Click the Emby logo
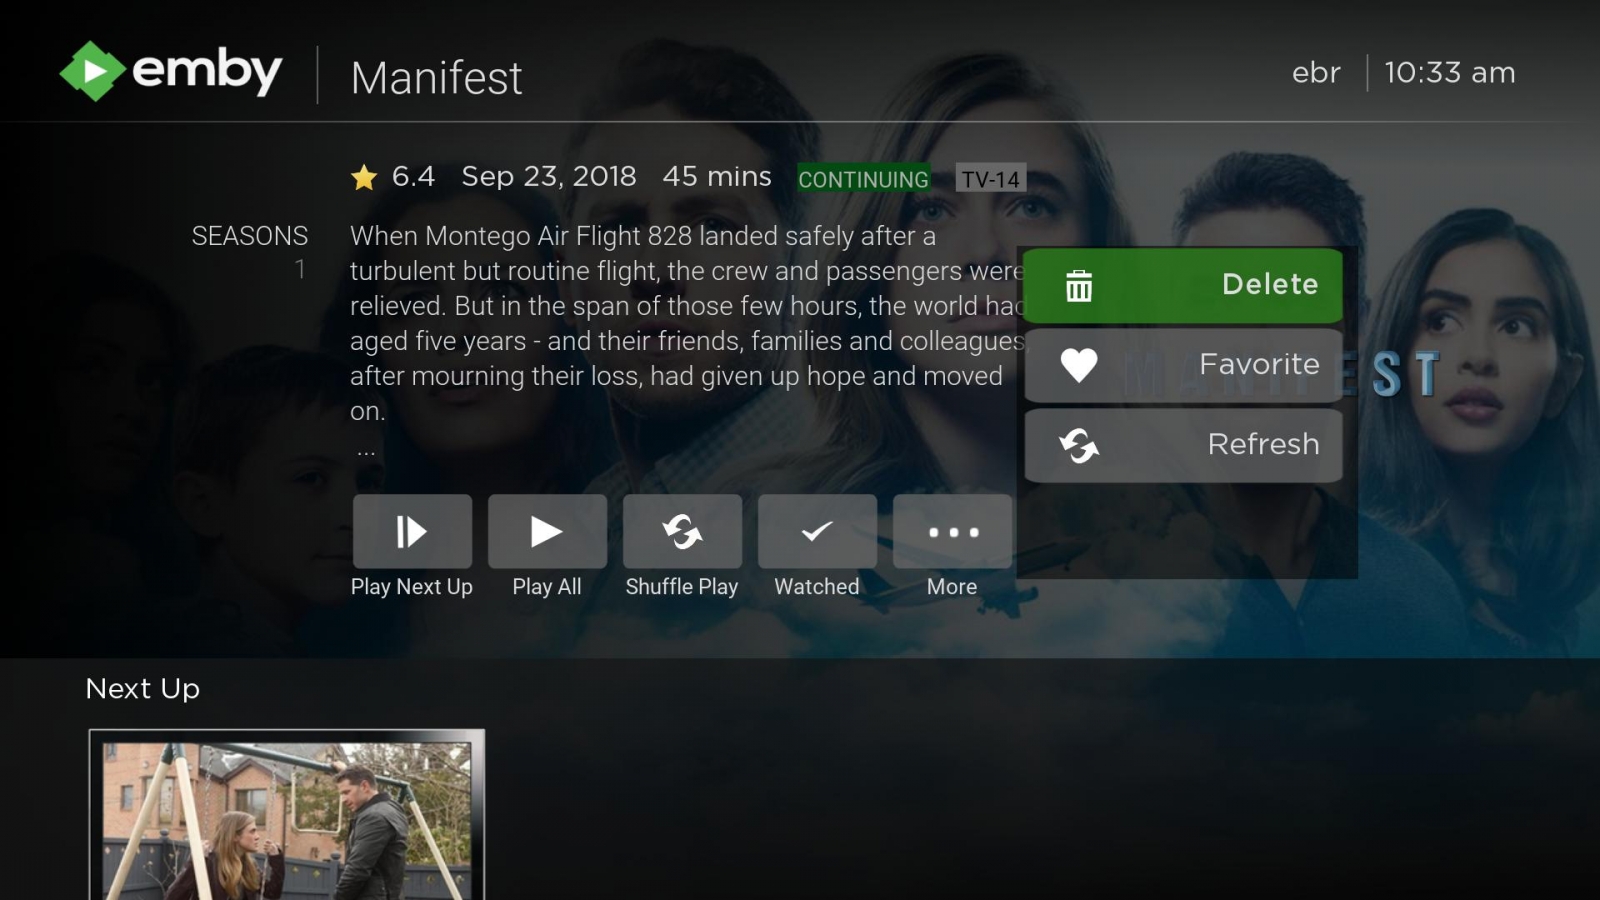The width and height of the screenshot is (1600, 900). click(x=171, y=71)
